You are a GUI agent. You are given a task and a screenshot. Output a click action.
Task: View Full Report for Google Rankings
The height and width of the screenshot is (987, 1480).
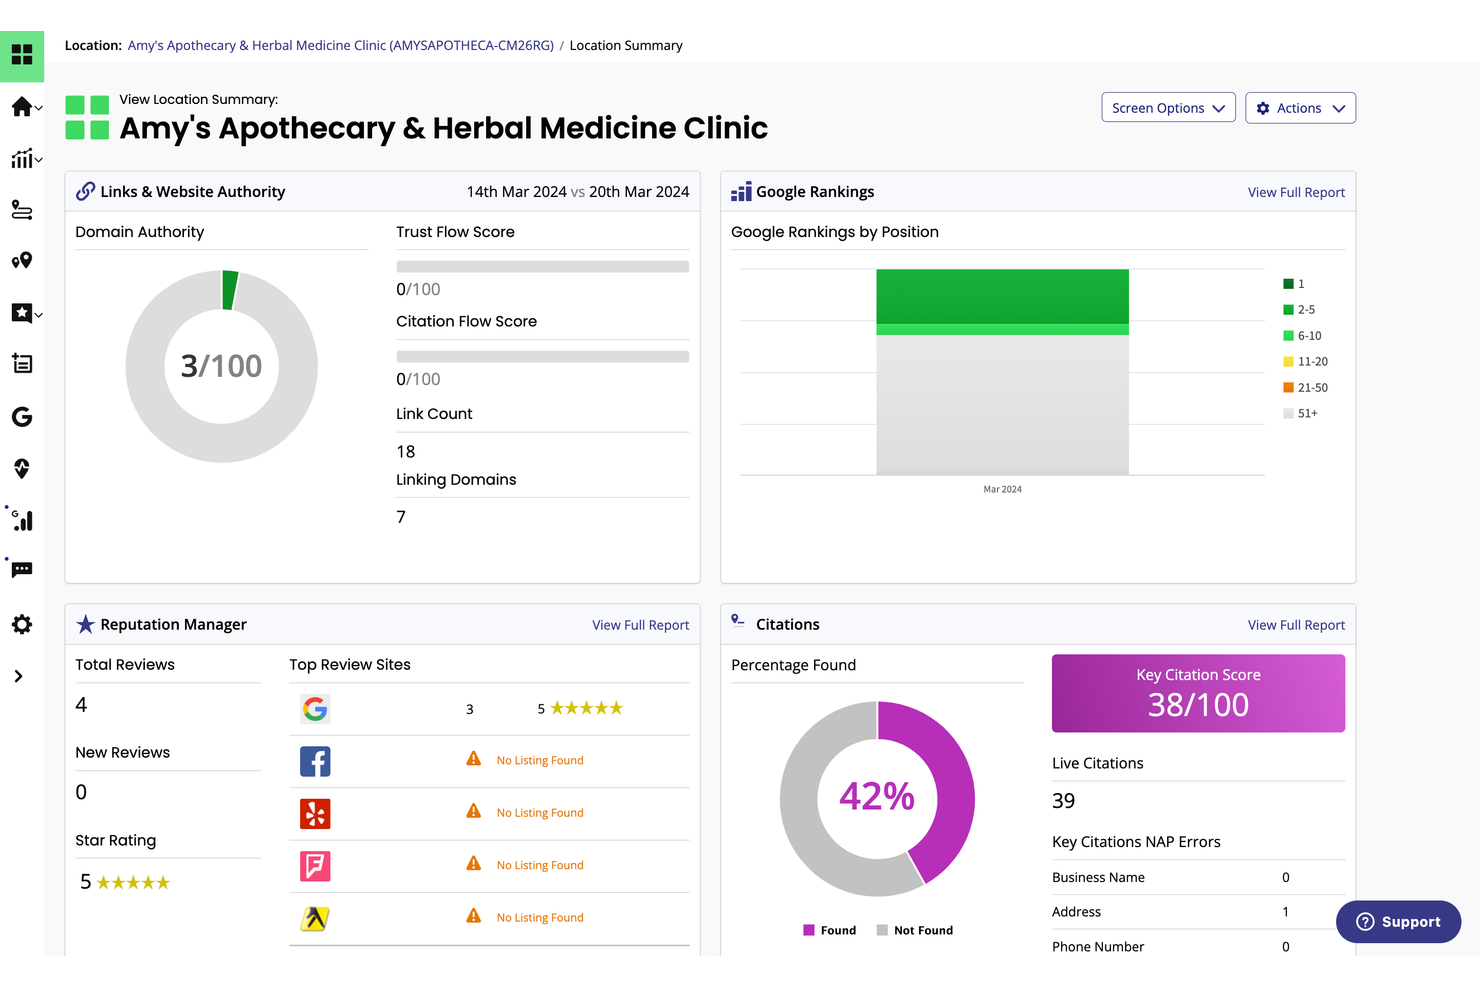(x=1296, y=191)
